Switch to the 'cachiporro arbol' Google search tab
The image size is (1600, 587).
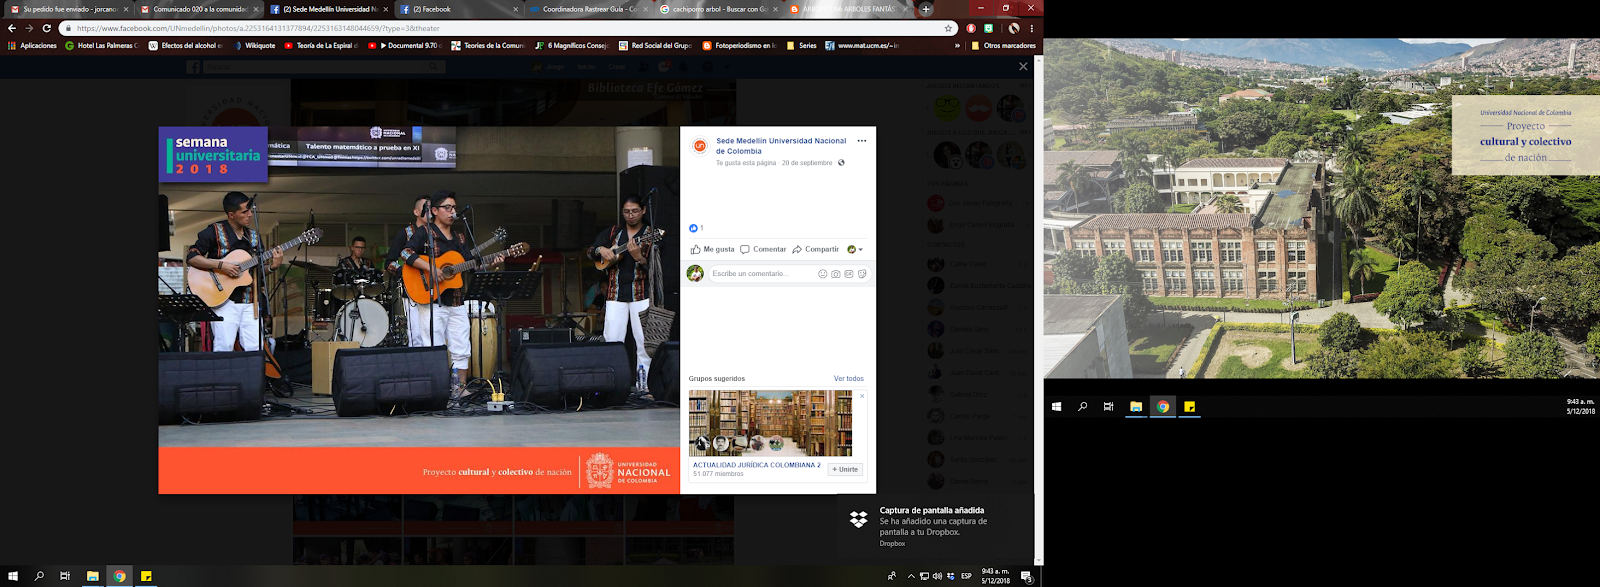719,9
